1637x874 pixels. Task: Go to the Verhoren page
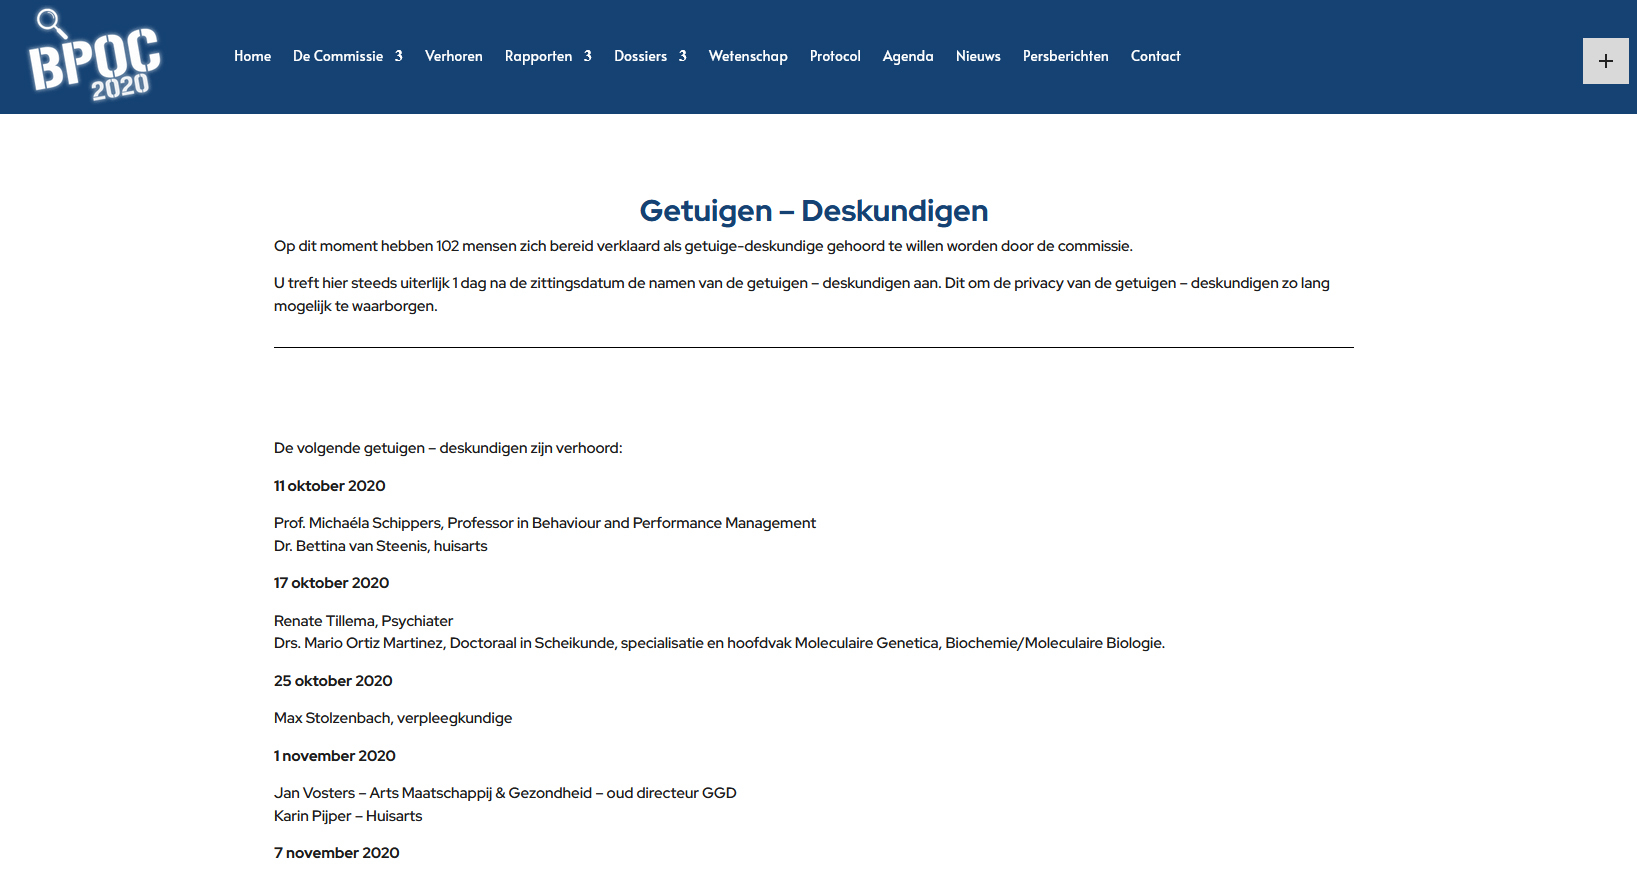pos(453,56)
